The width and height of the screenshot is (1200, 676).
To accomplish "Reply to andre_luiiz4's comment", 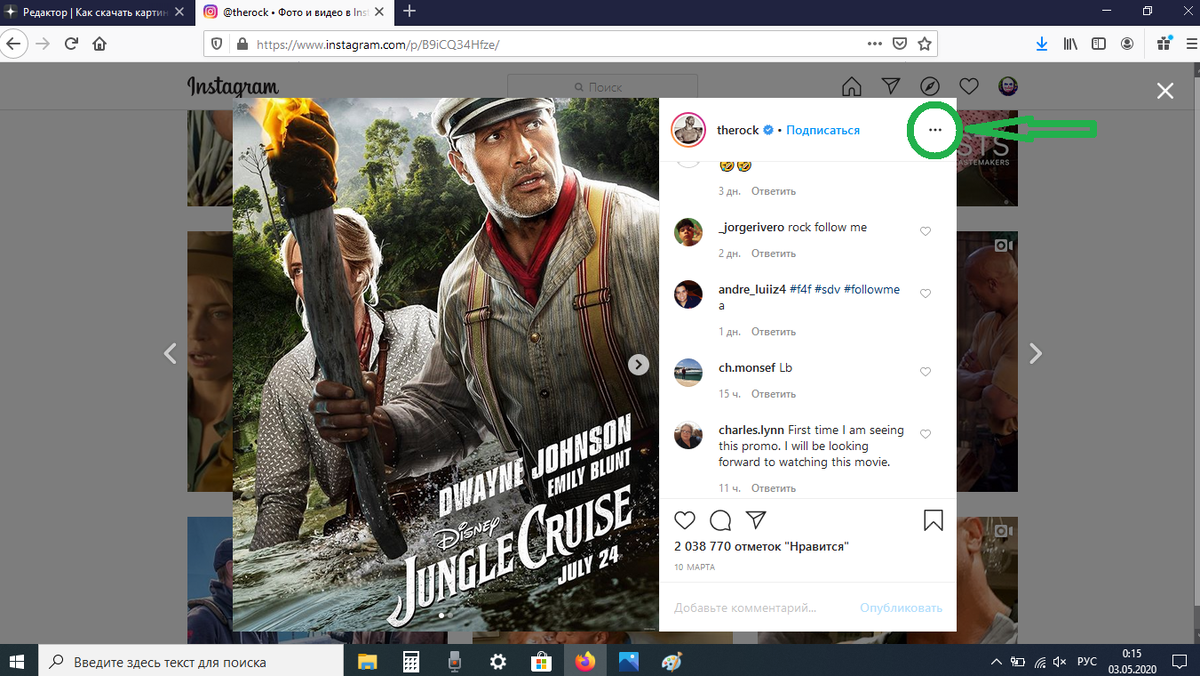I will pyautogui.click(x=773, y=331).
